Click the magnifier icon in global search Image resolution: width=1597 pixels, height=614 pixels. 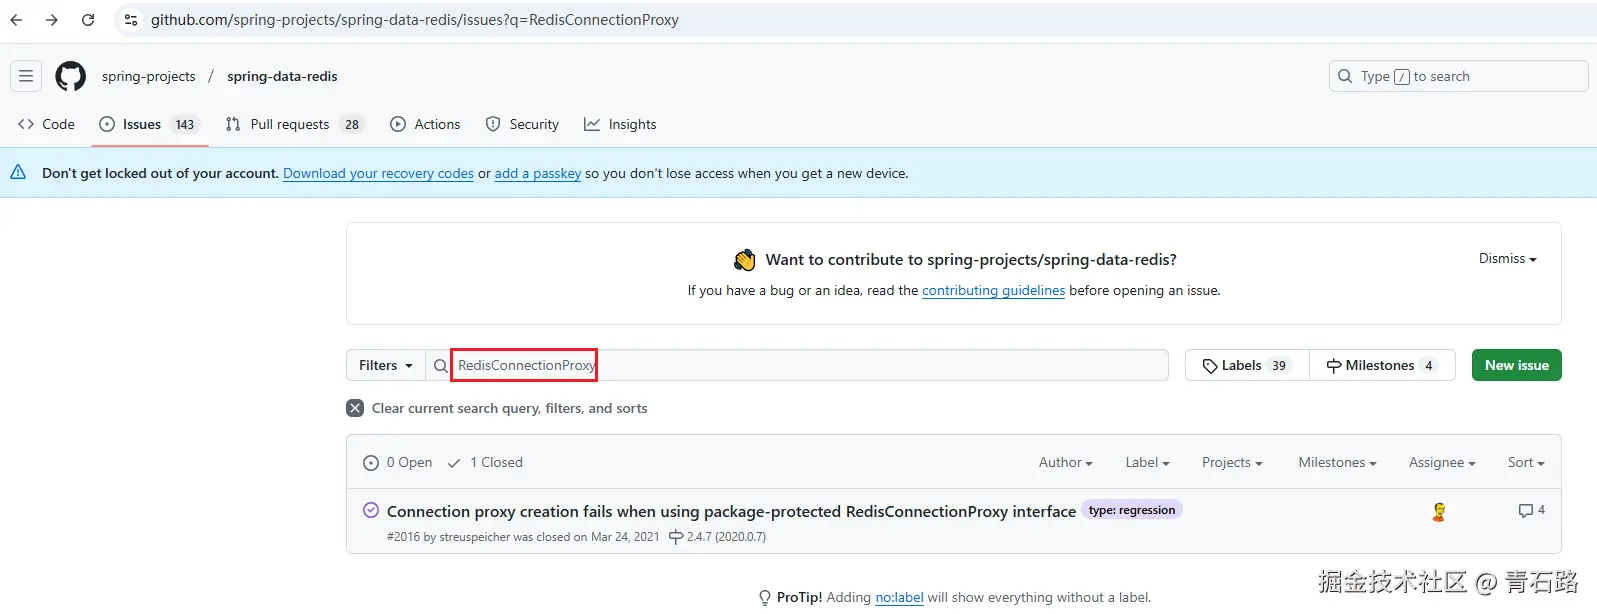[1345, 76]
